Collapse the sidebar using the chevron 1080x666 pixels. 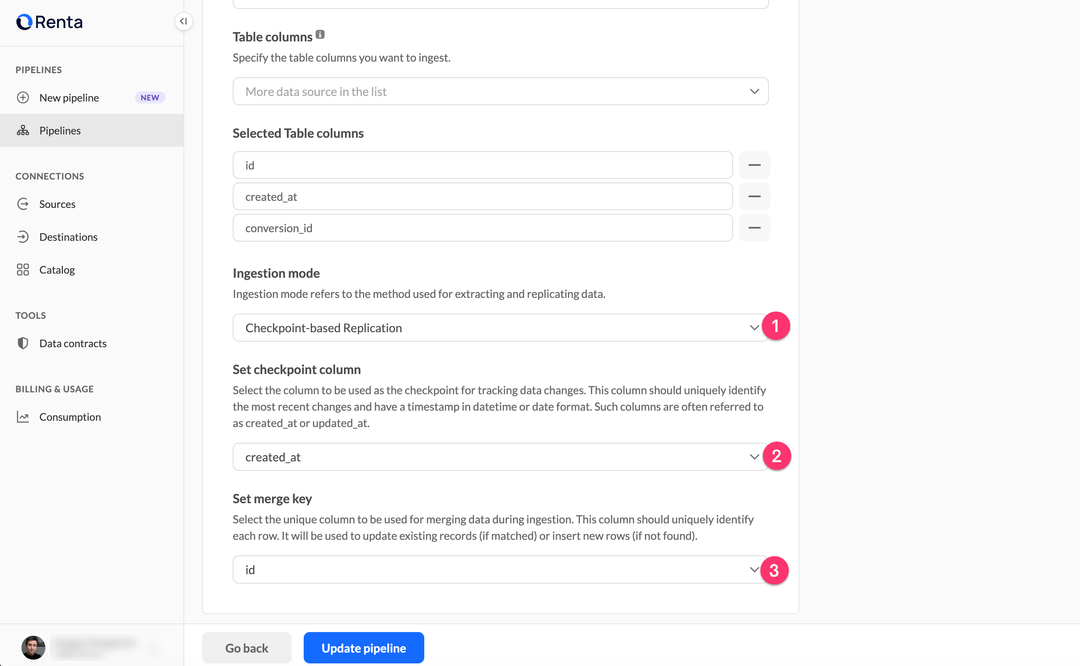[183, 20]
